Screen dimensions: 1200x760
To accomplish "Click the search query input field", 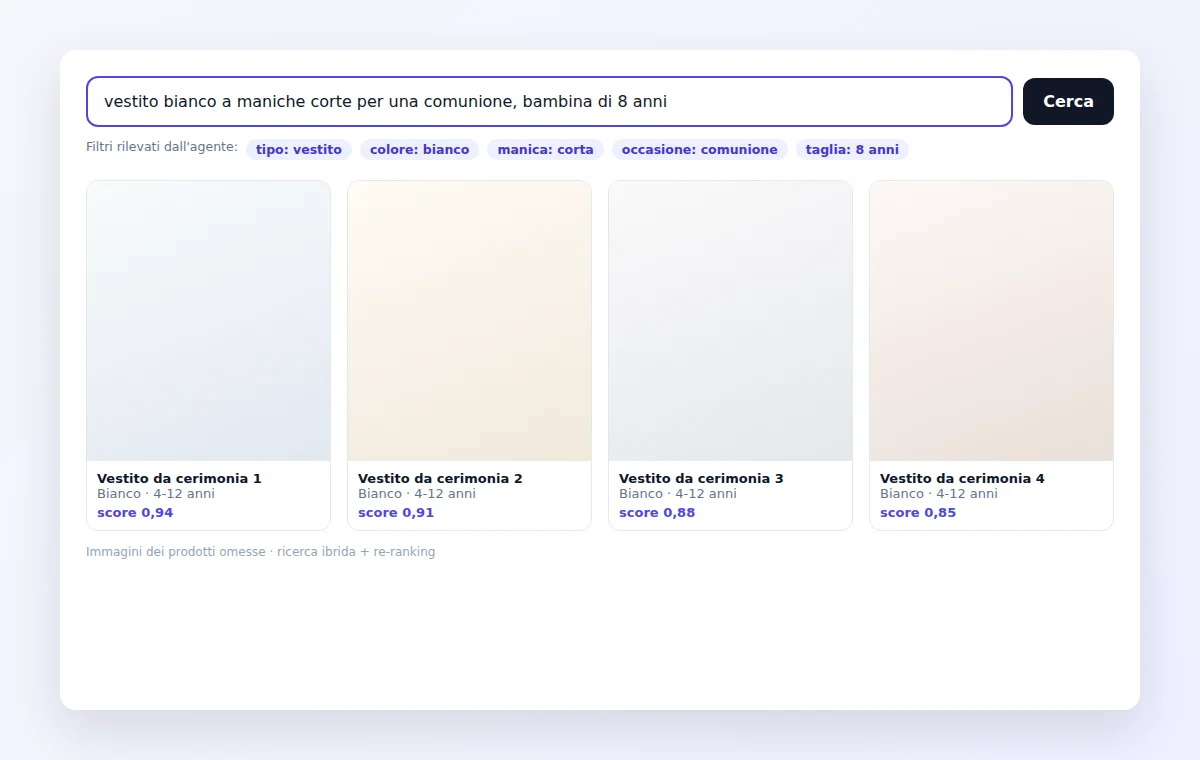I will (x=549, y=101).
